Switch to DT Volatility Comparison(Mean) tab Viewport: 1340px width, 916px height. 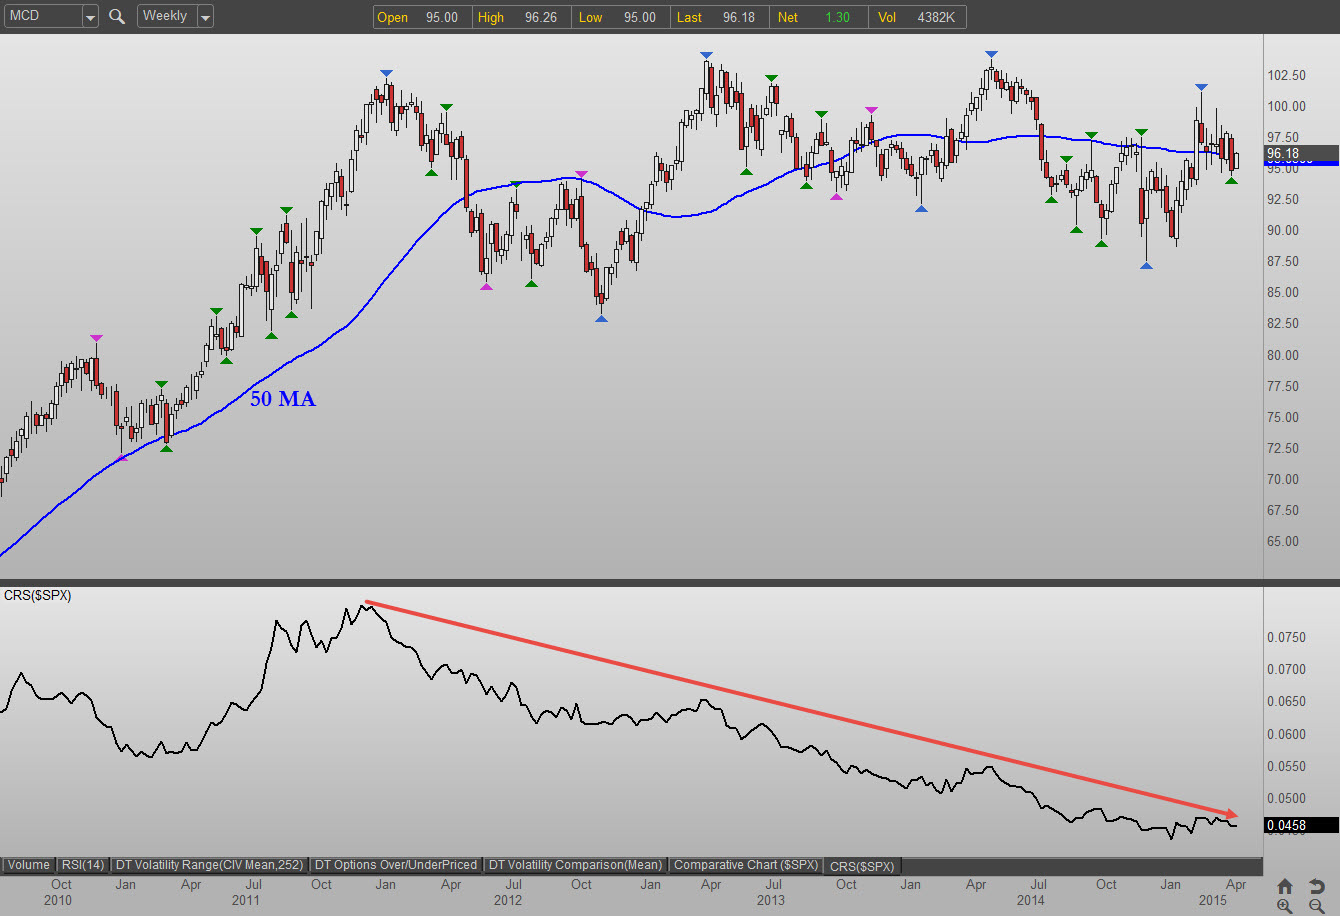(576, 865)
